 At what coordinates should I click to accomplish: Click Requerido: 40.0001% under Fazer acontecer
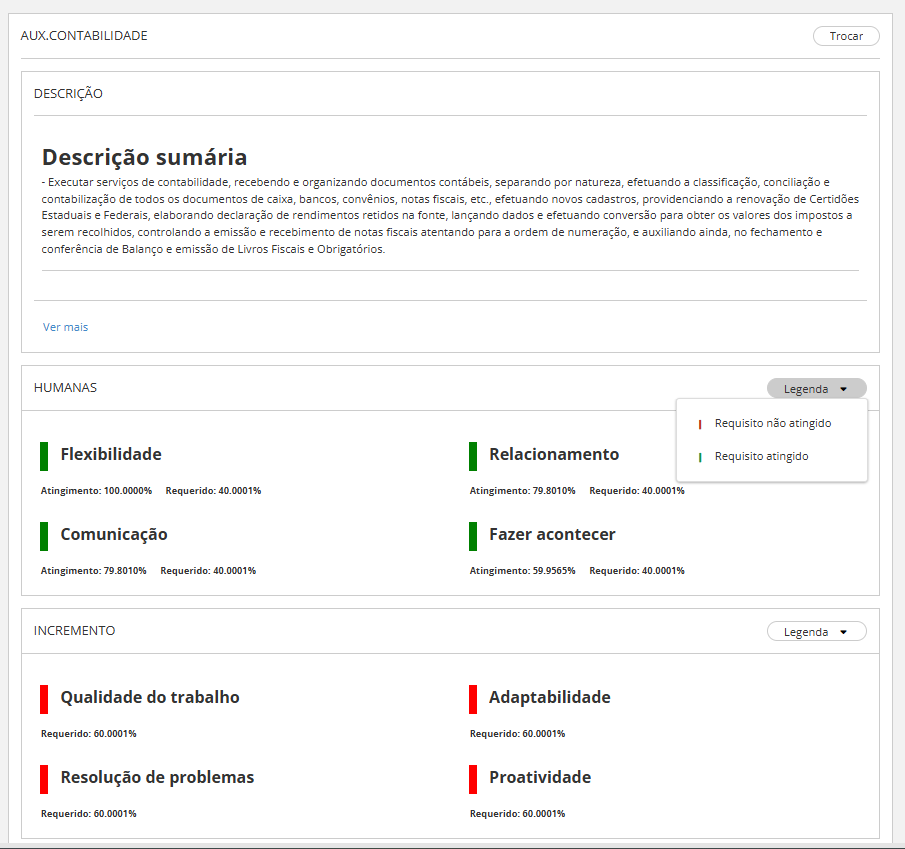click(x=637, y=571)
